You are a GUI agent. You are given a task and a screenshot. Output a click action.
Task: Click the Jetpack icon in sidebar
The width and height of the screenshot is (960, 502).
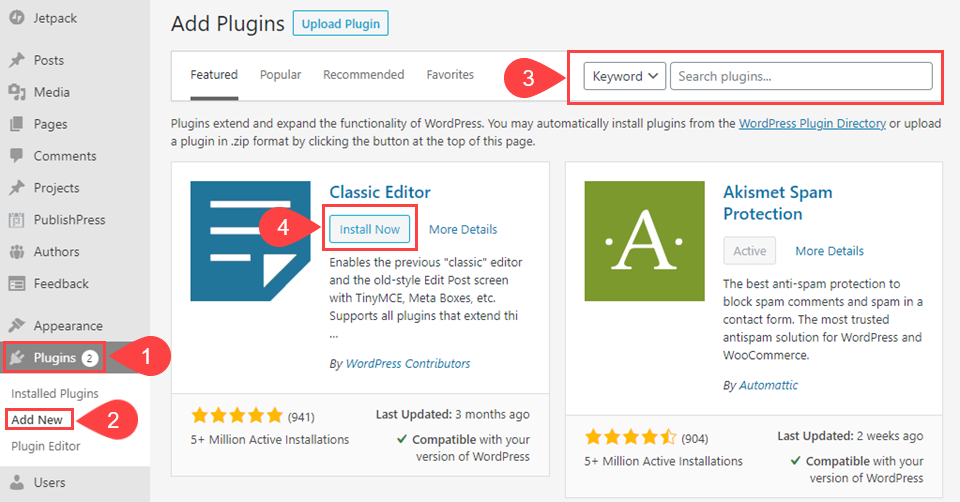point(16,18)
